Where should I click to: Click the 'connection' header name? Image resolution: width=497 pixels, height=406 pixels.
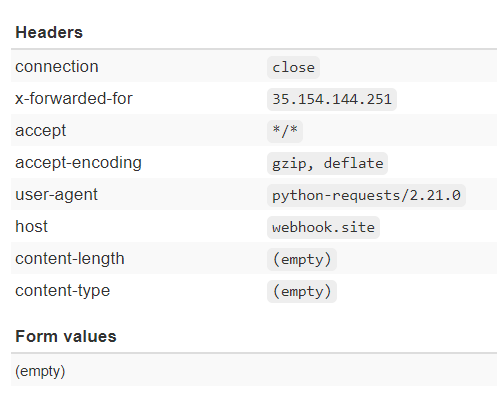tap(57, 66)
